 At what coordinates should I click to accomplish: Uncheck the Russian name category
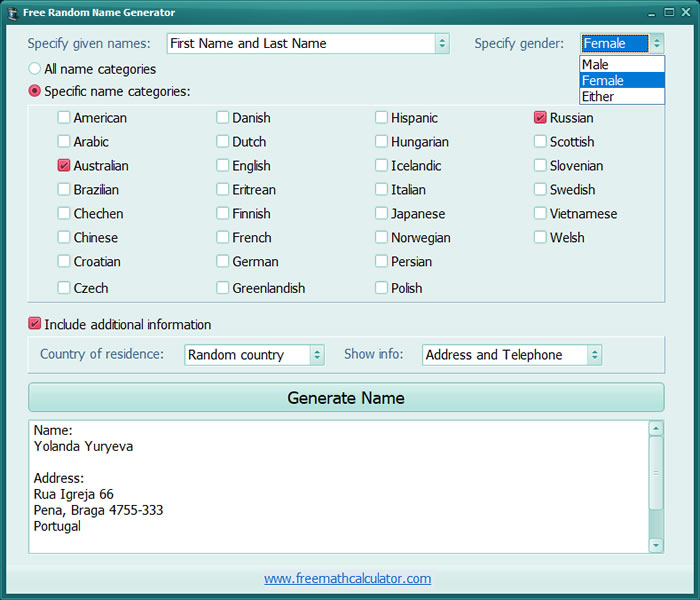click(541, 118)
